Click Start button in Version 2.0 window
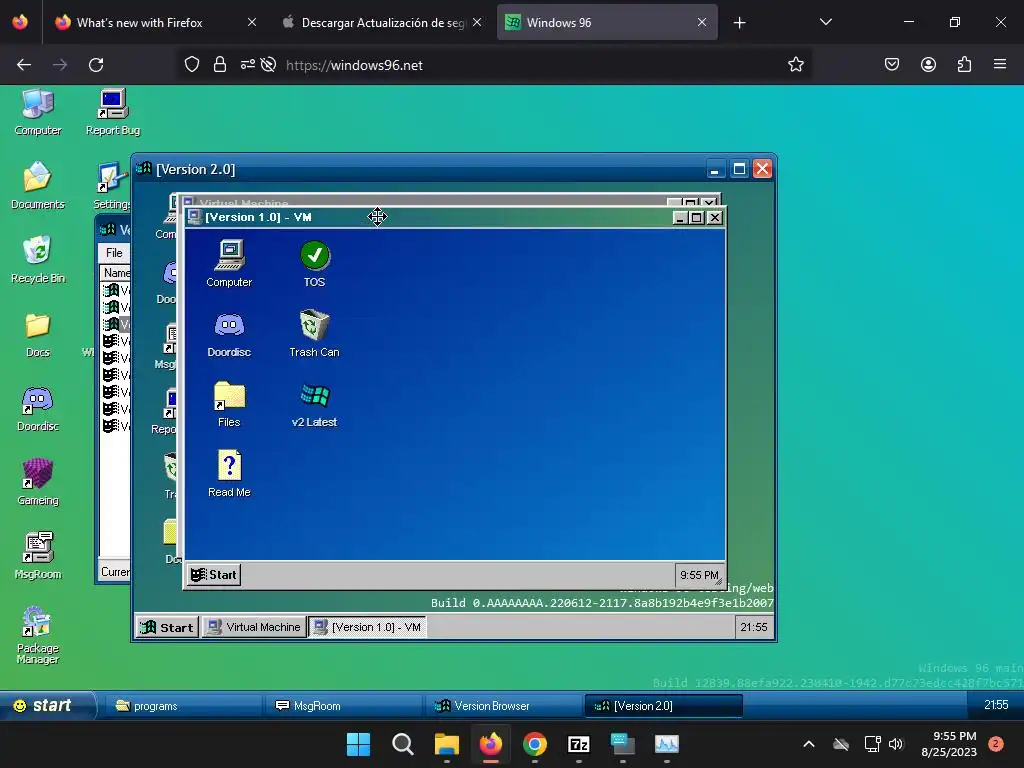1024x768 pixels. click(x=167, y=627)
